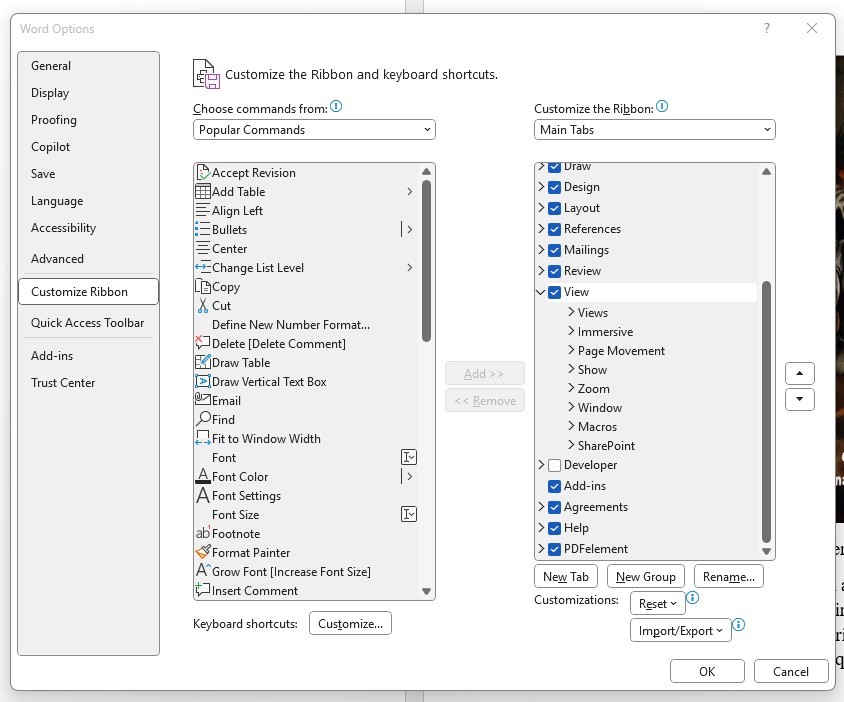
Task: Click the Find magnifier icon
Action: click(x=203, y=419)
